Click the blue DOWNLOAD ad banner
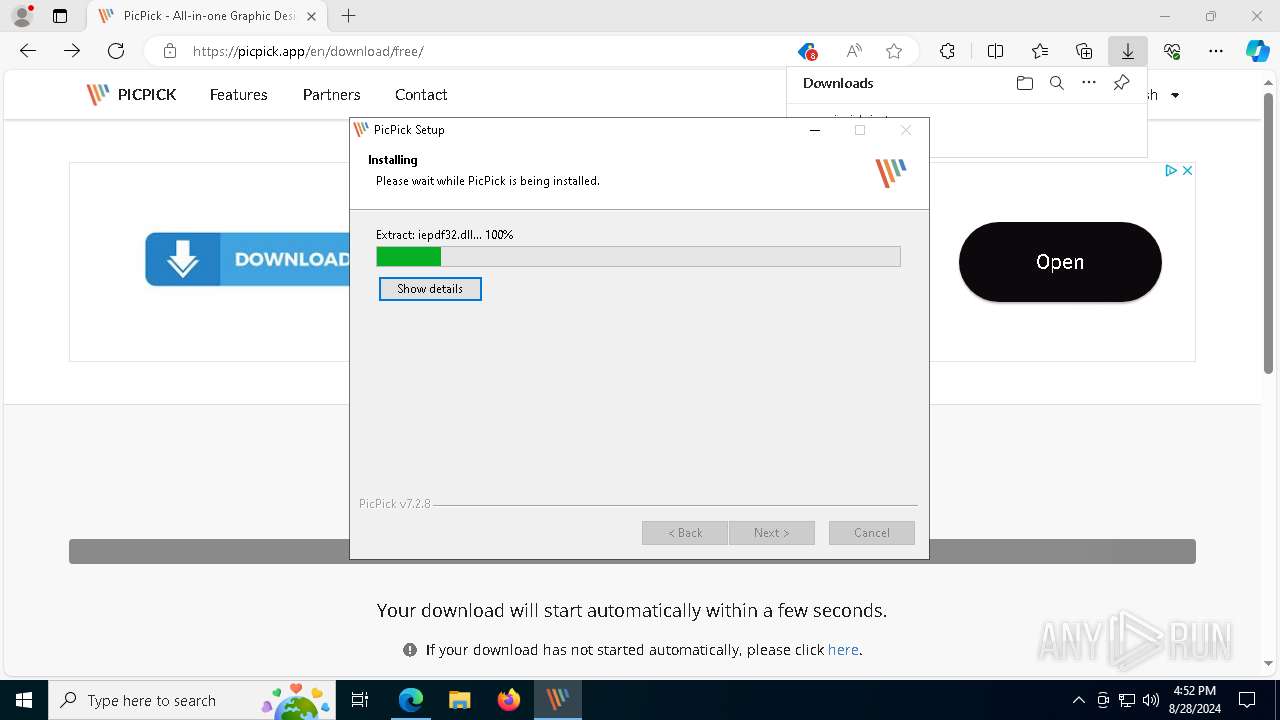This screenshot has height=720, width=1280. 247,259
